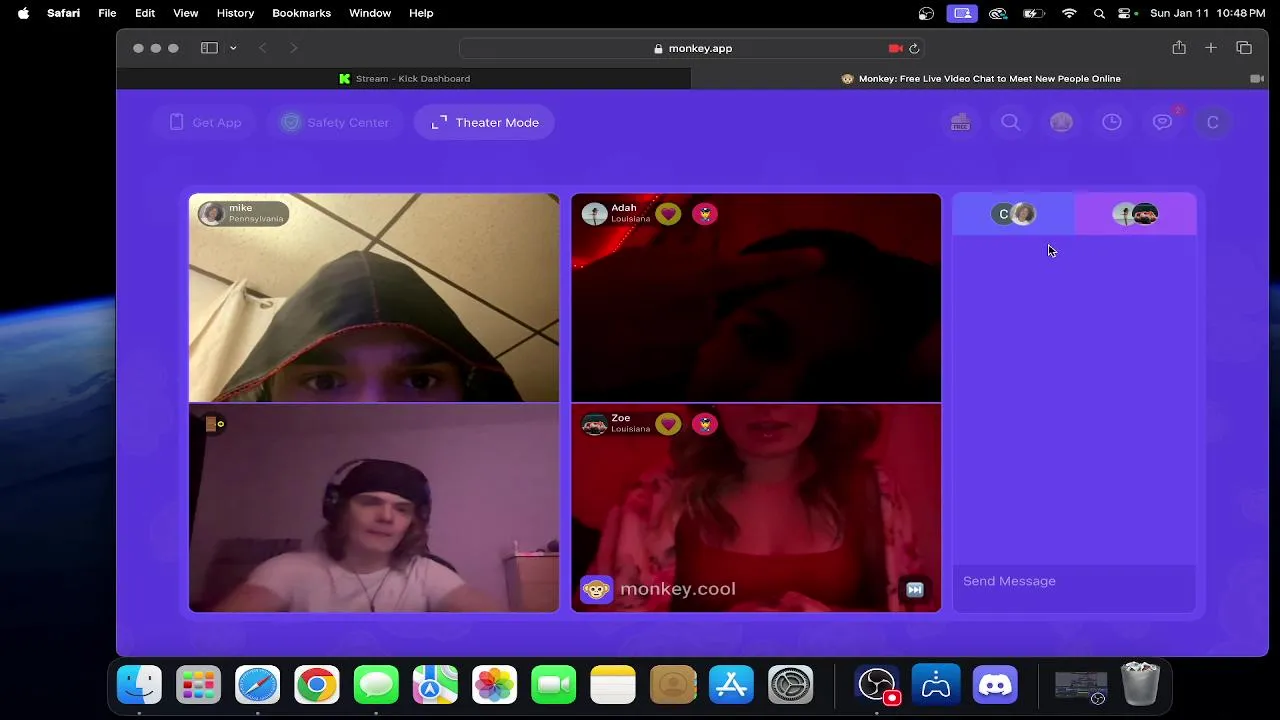Open the Apple menu
Viewport: 1280px width, 720px height.
(23, 13)
